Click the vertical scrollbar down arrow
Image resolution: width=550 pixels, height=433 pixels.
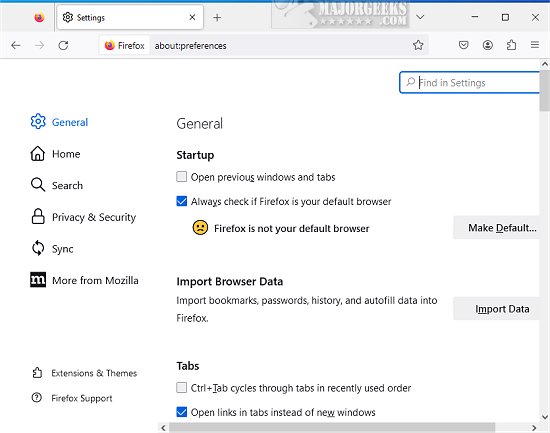click(544, 417)
